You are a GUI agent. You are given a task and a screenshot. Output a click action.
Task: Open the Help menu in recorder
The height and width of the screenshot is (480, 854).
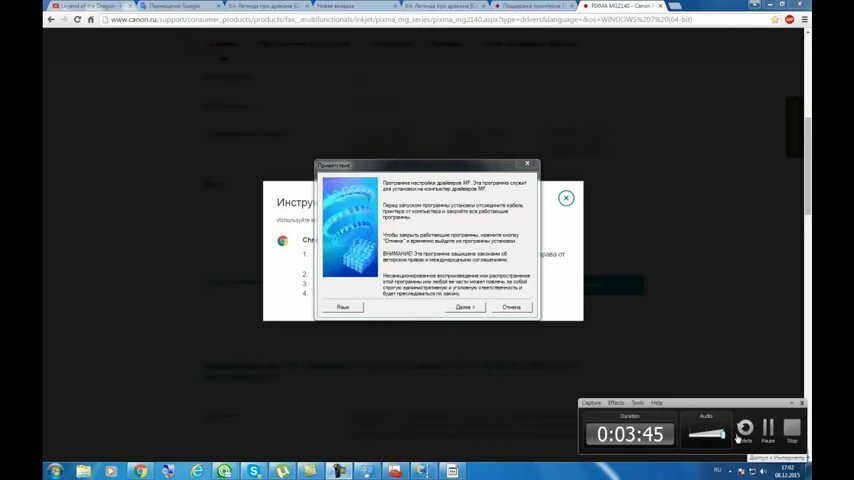[x=657, y=403]
